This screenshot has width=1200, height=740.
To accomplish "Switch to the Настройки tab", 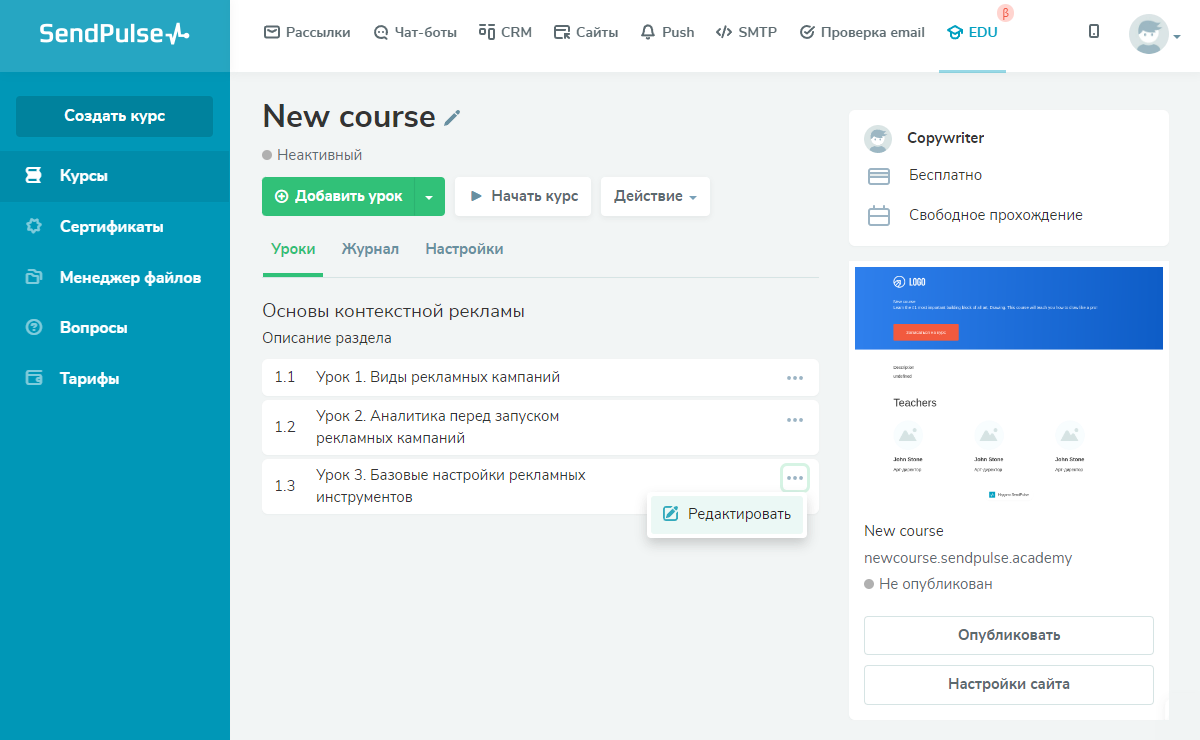I will coord(464,249).
